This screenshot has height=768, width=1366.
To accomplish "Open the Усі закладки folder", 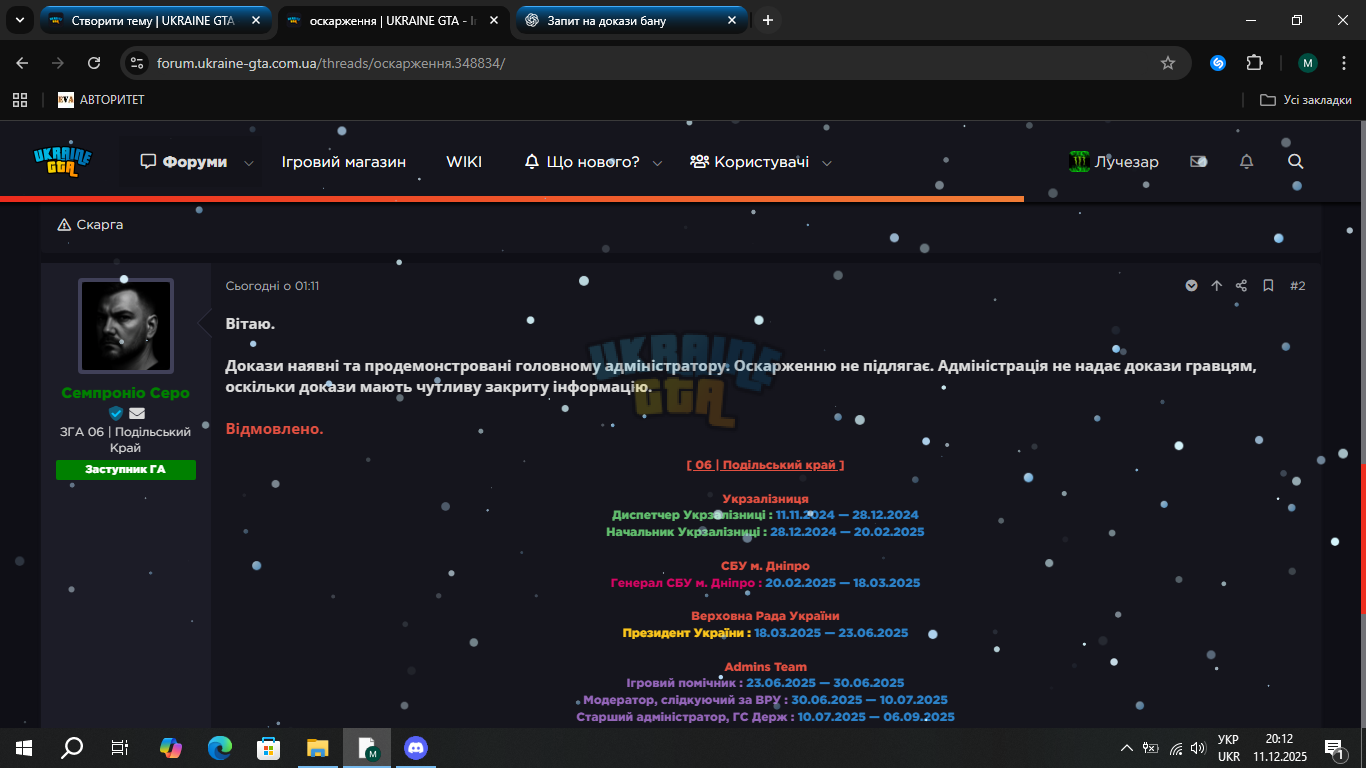I will [x=1306, y=100].
